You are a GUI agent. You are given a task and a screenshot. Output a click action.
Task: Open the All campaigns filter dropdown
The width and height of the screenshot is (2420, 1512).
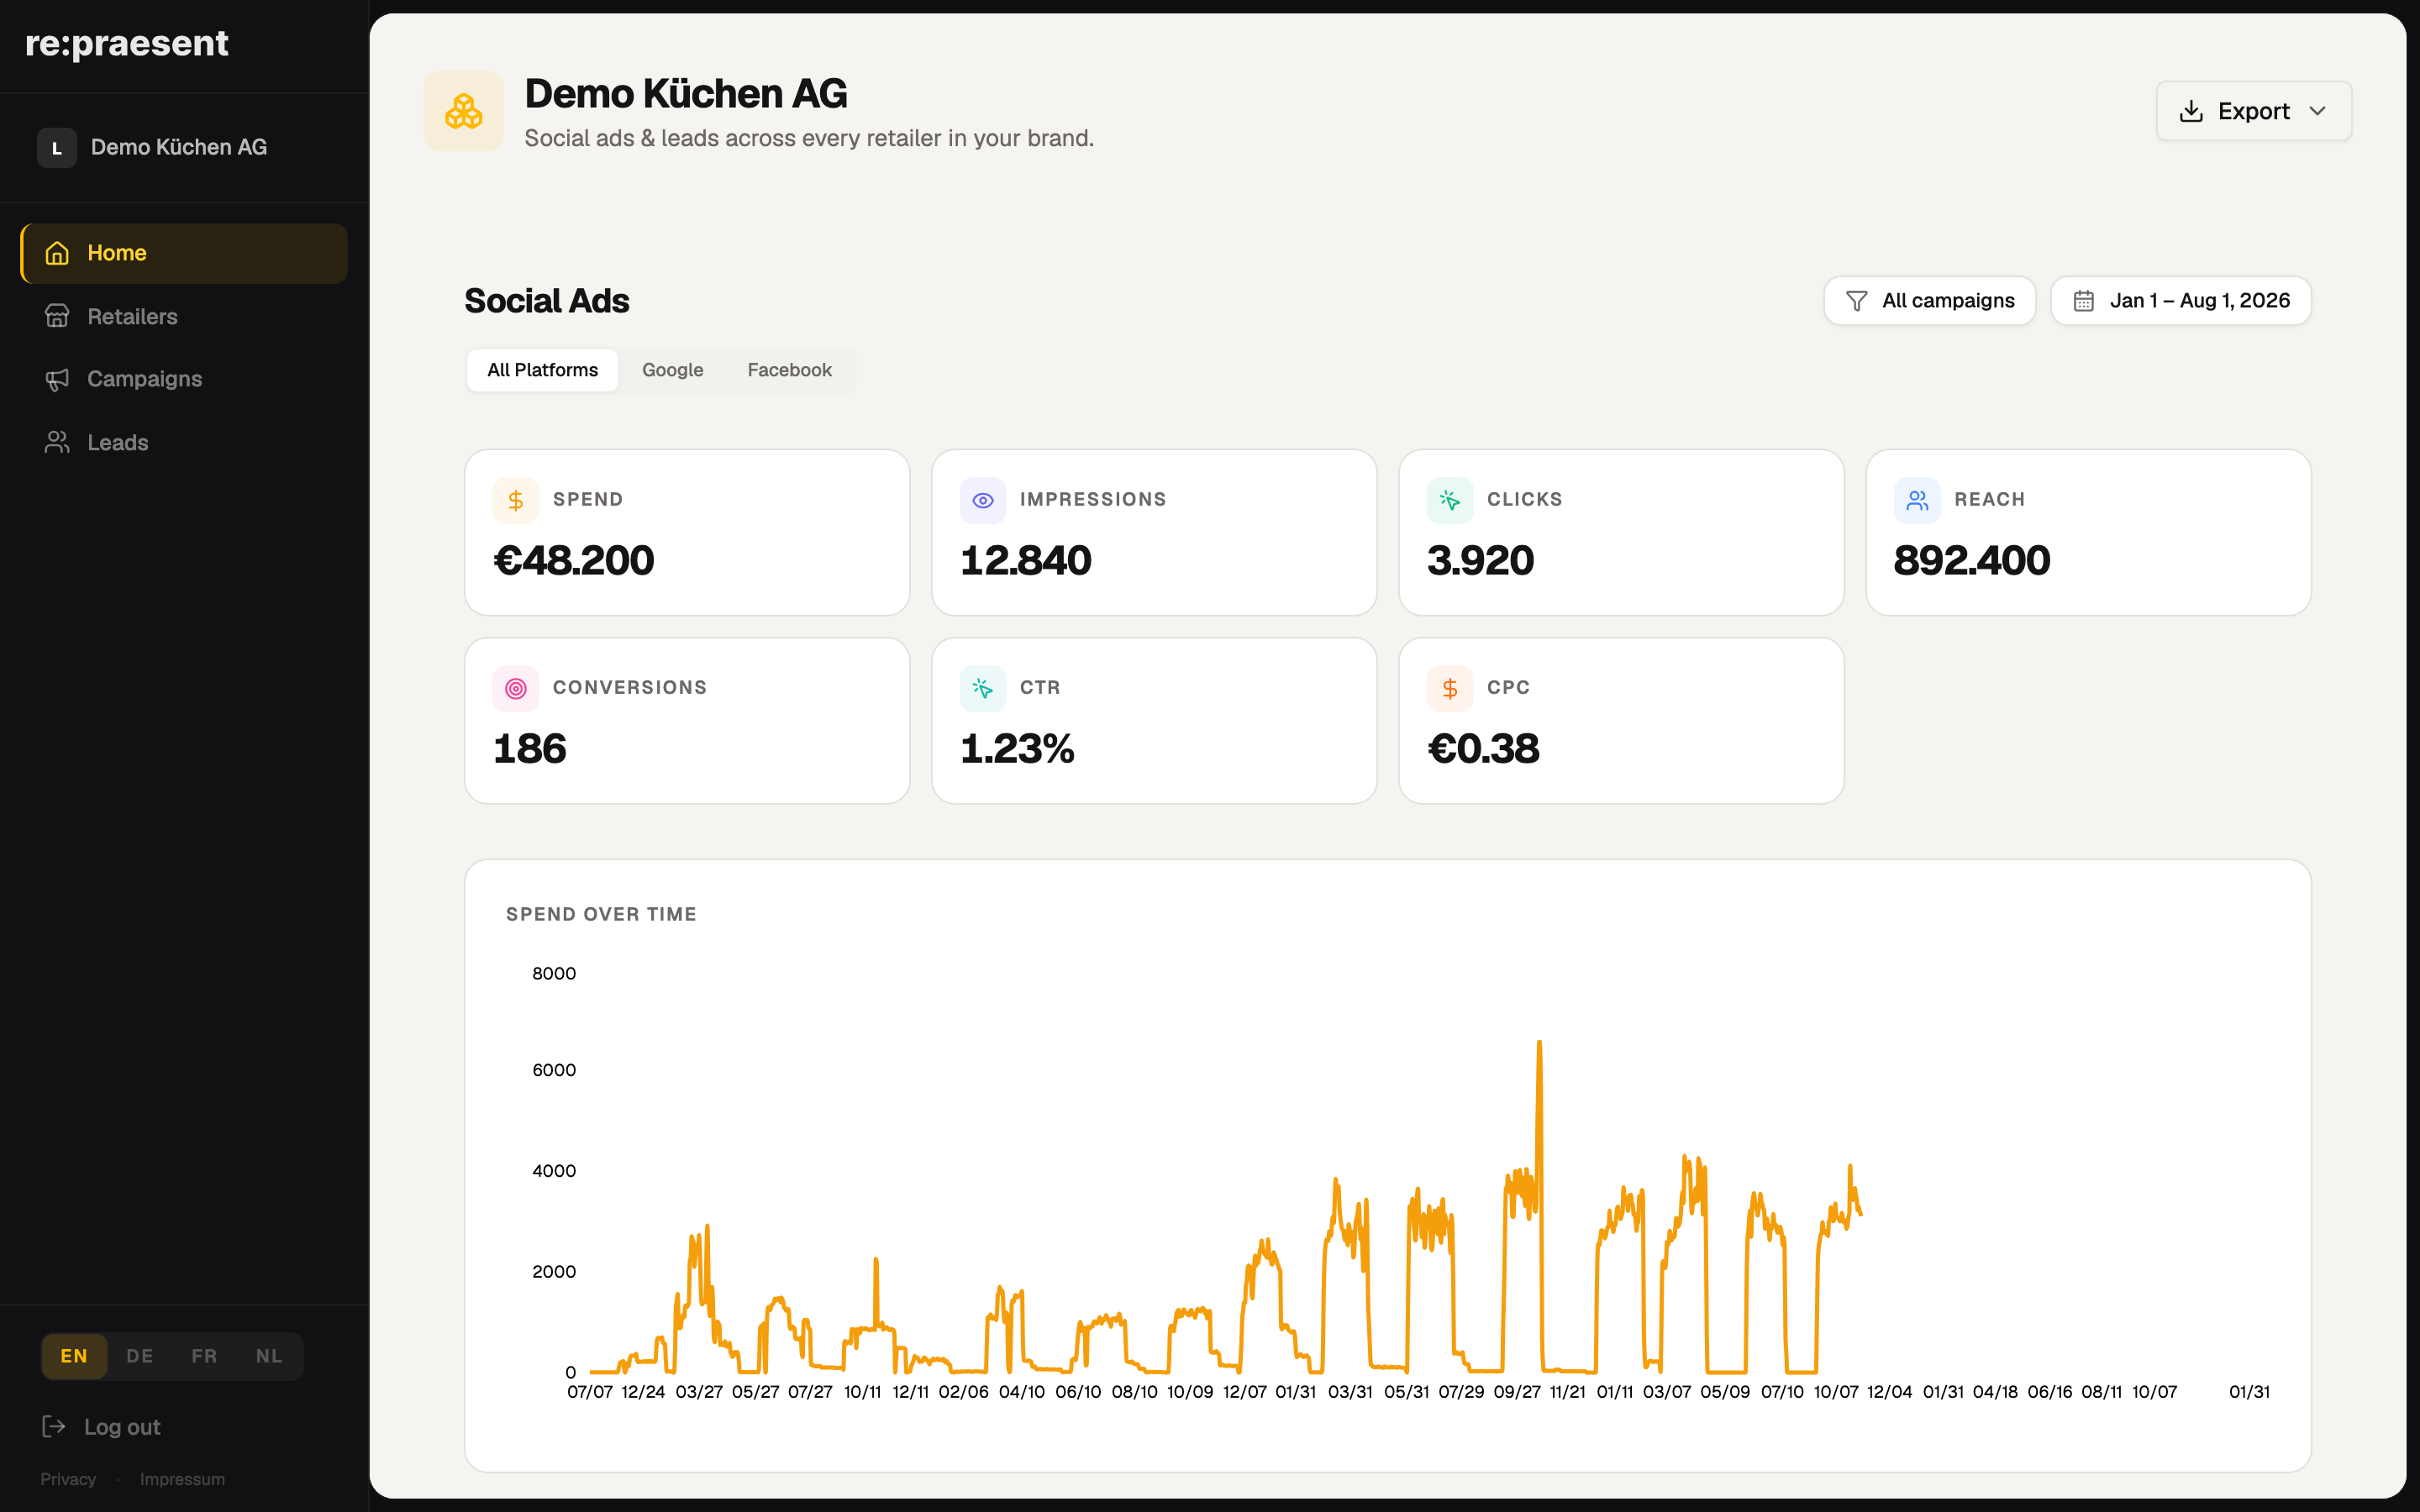point(1929,301)
